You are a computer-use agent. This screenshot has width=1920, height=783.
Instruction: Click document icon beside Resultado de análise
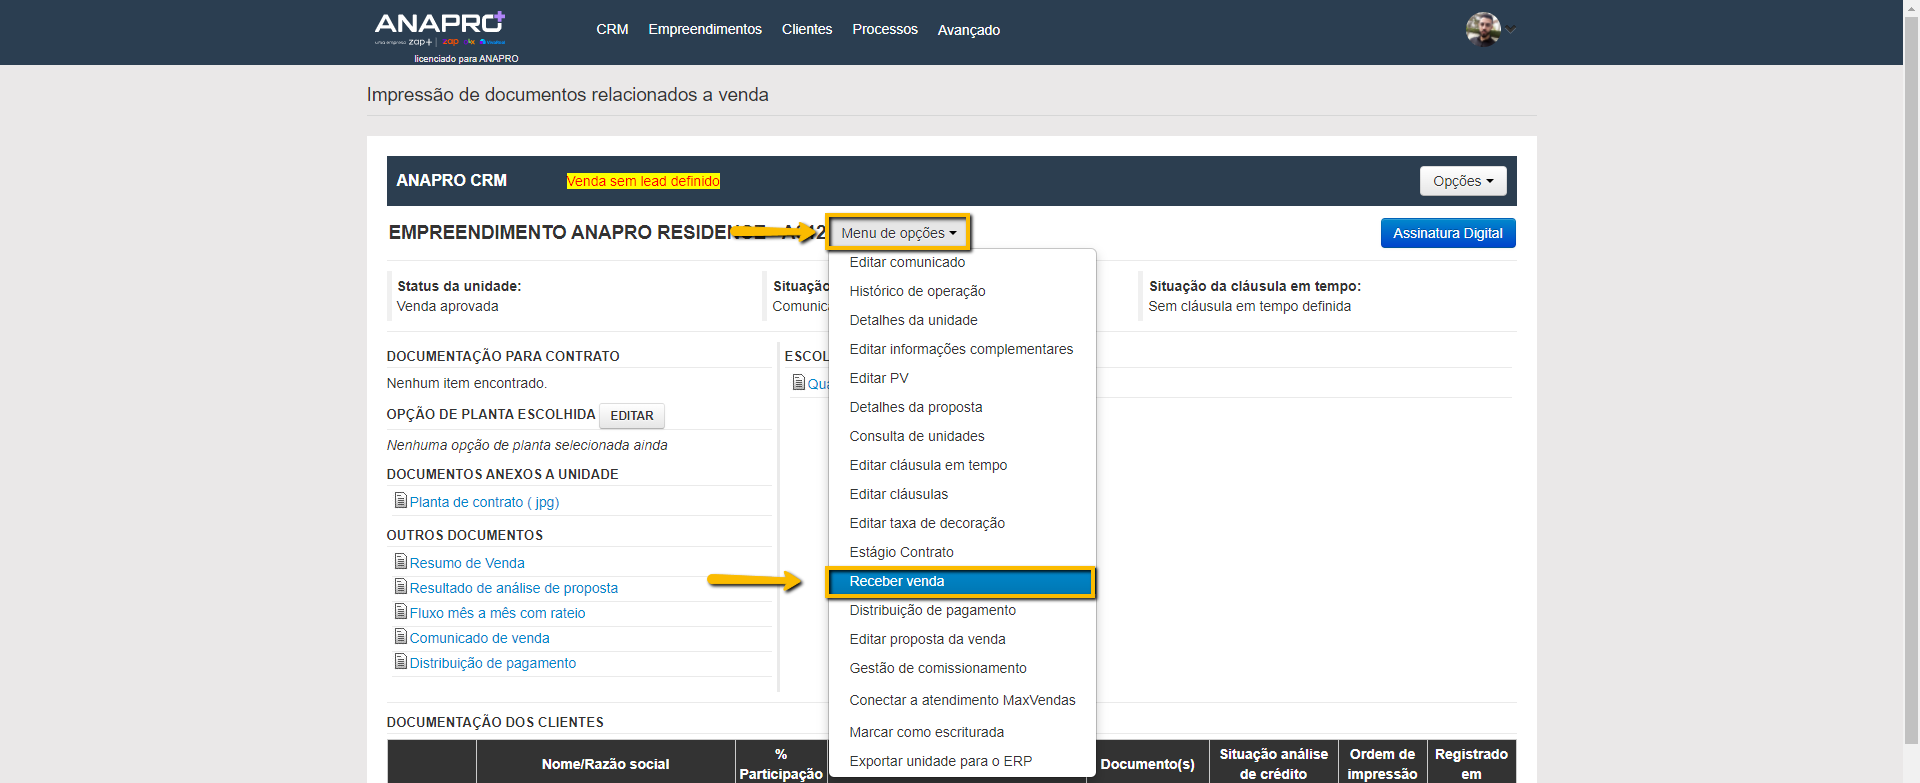click(x=401, y=587)
